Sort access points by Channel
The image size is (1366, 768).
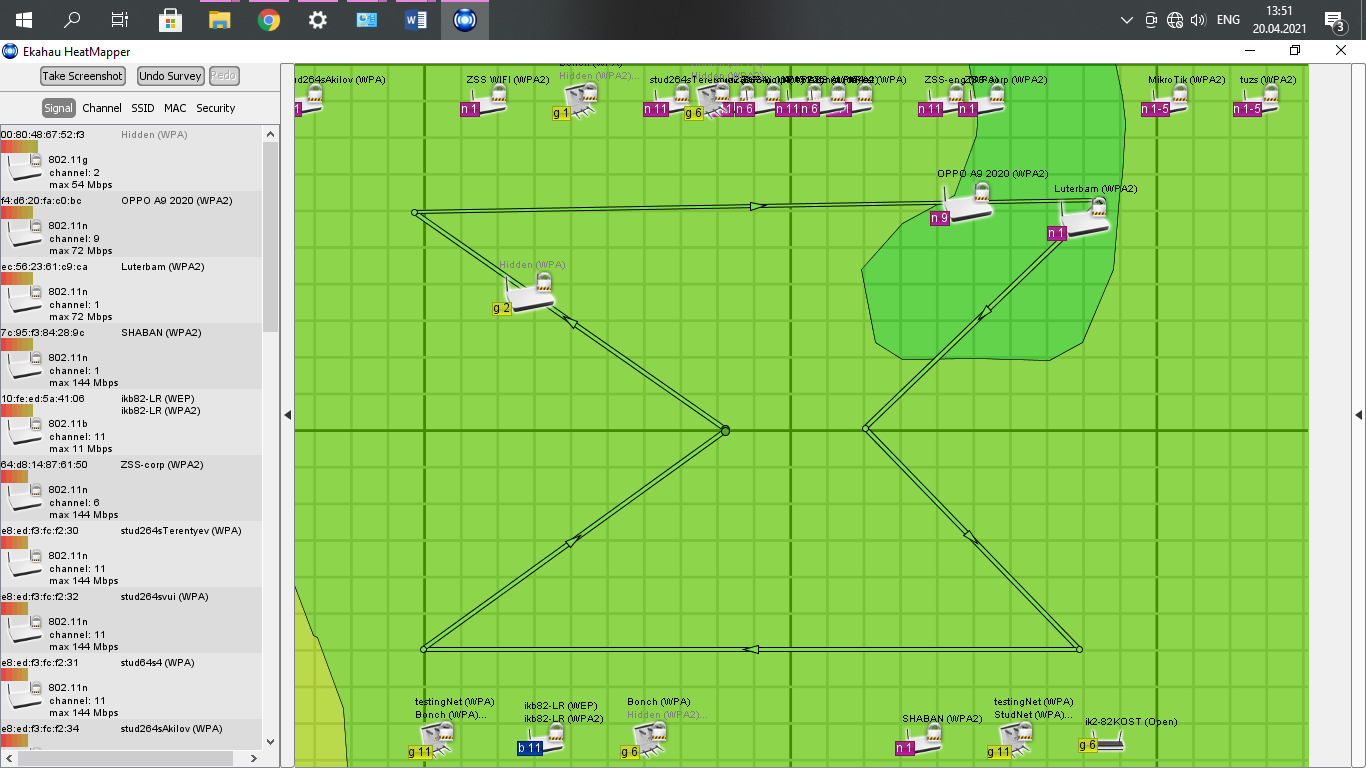point(102,108)
